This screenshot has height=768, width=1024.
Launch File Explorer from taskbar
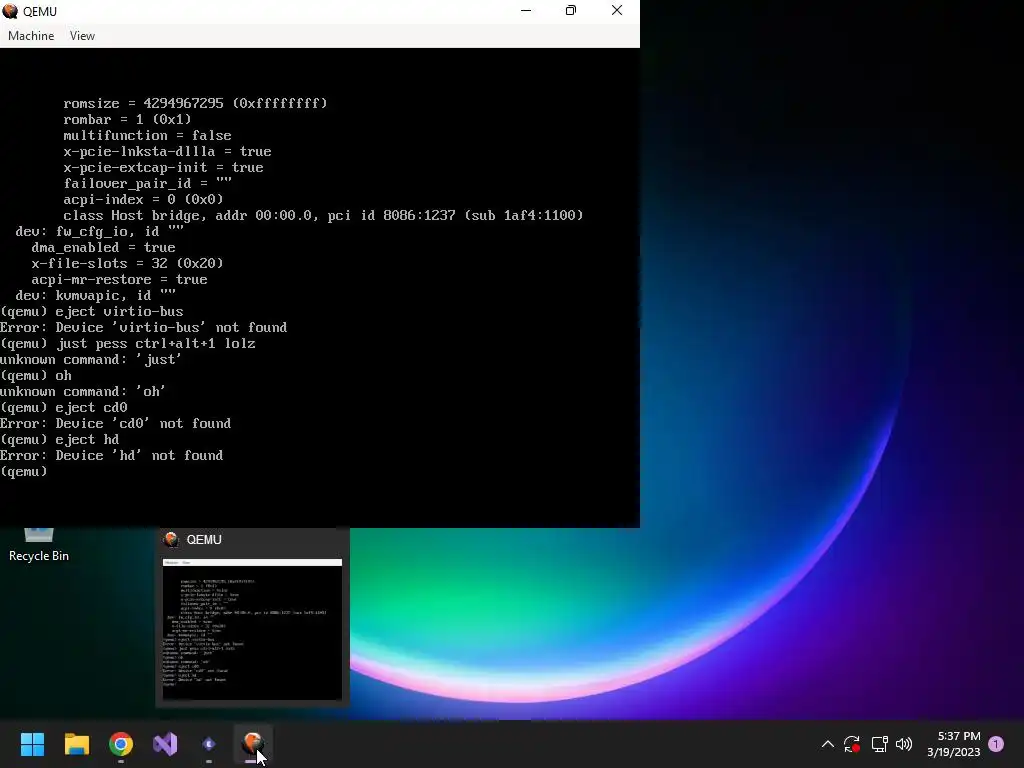coord(76,744)
